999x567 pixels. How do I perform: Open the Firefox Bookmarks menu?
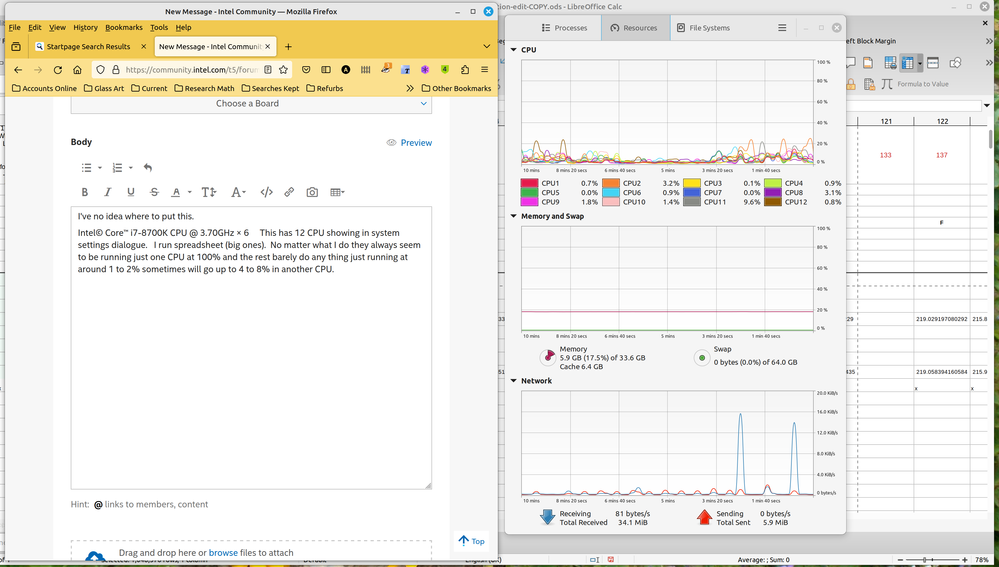124,27
